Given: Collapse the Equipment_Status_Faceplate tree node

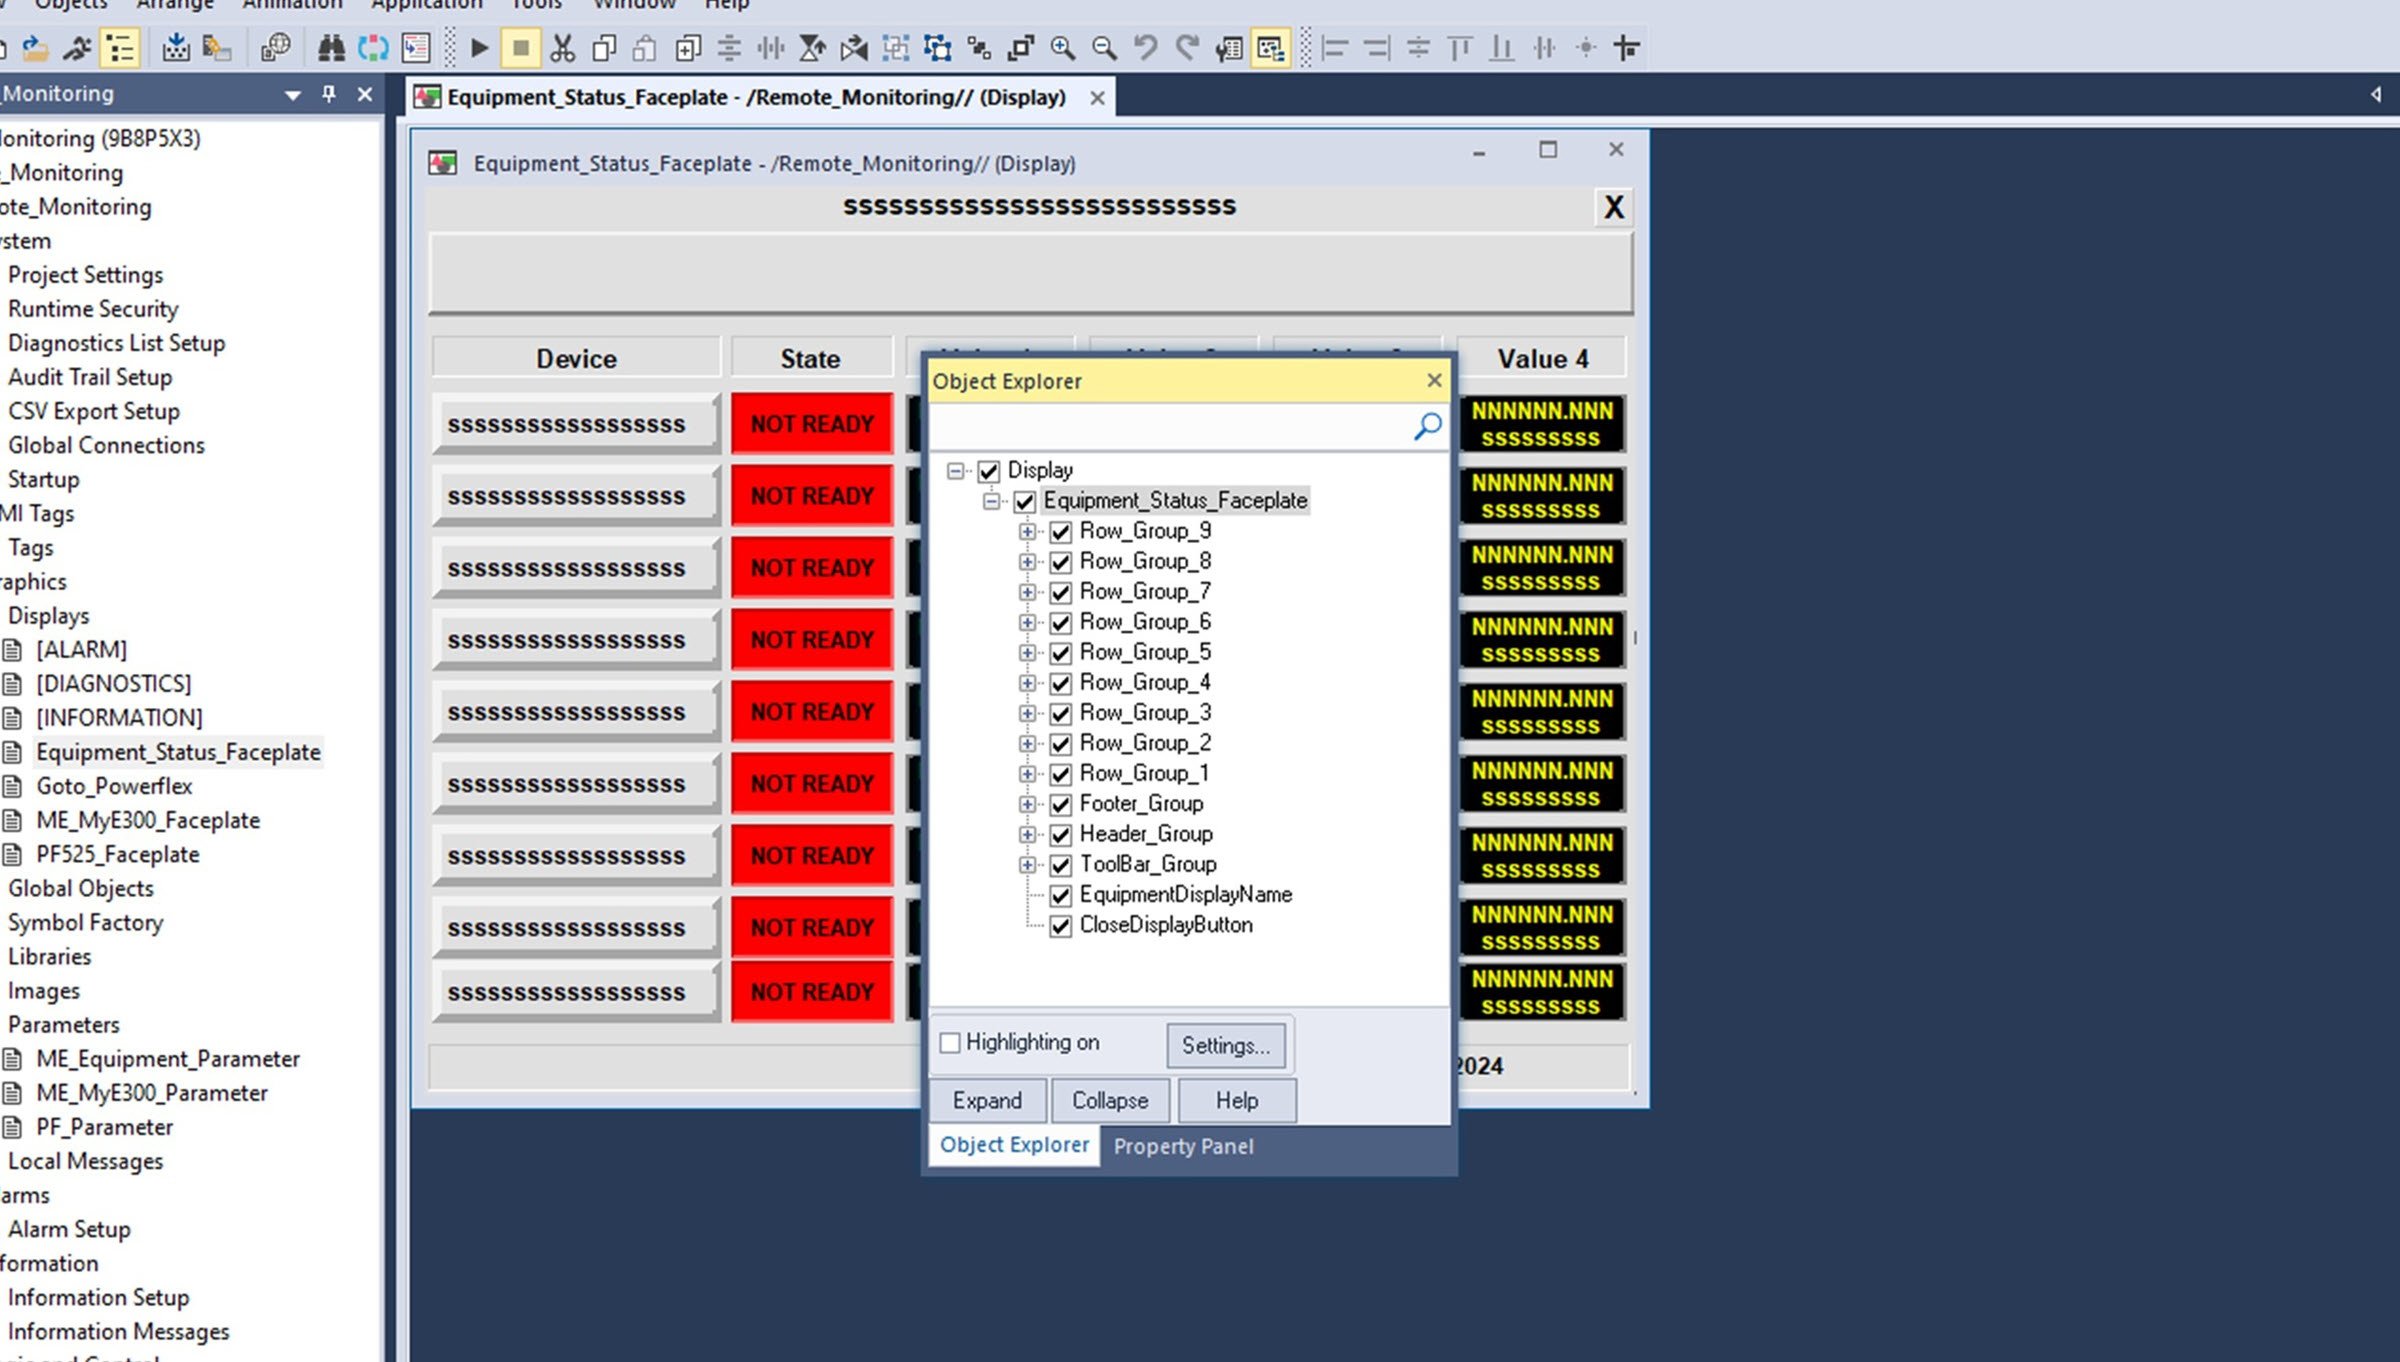Looking at the screenshot, I should click(x=992, y=501).
